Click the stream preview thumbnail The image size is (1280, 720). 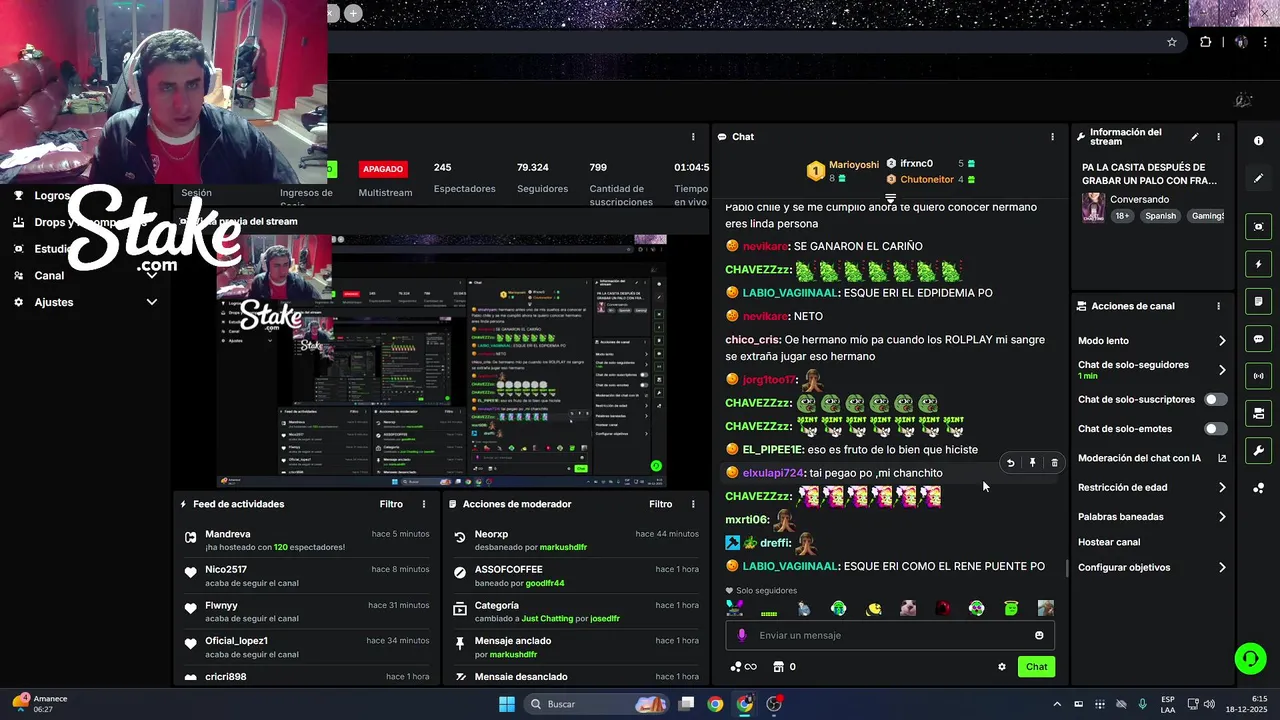click(442, 361)
